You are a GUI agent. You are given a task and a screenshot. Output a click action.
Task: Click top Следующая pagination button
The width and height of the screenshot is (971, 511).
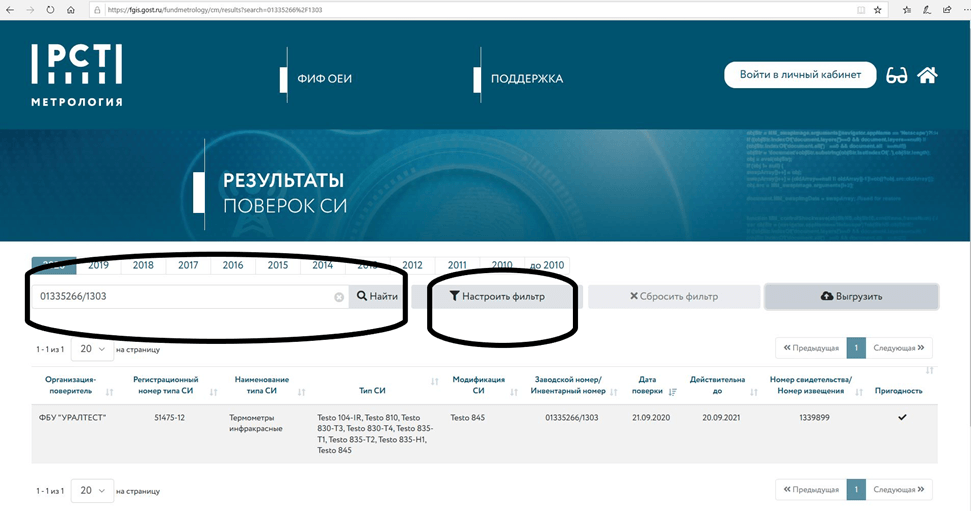(899, 348)
